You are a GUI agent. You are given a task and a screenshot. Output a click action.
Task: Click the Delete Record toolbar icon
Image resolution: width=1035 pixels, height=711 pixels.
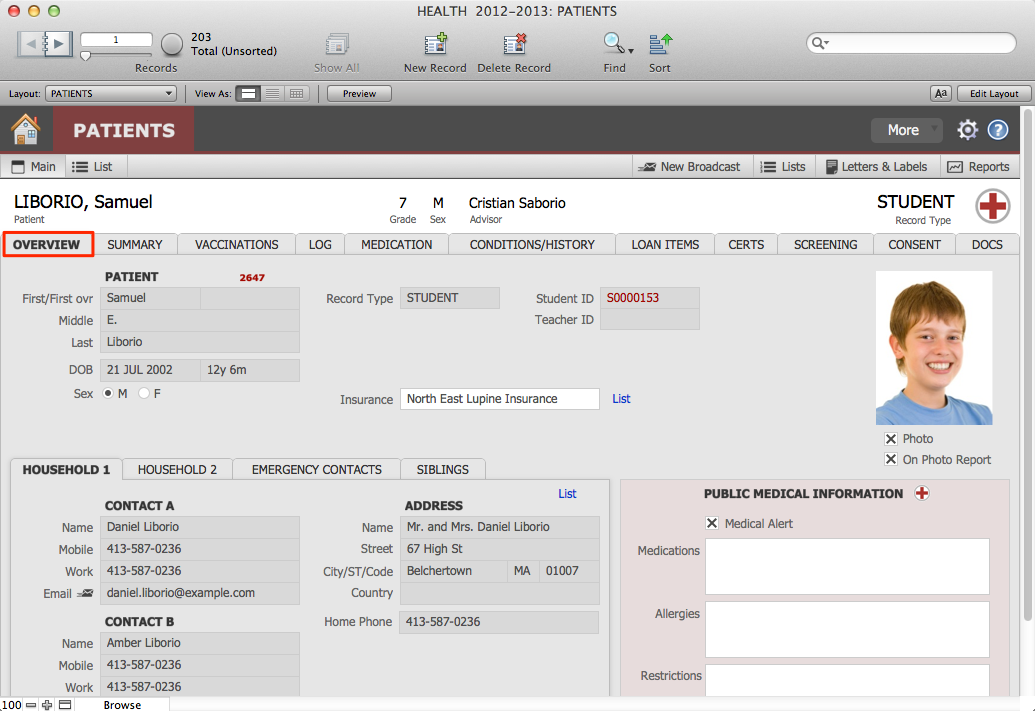tap(514, 45)
